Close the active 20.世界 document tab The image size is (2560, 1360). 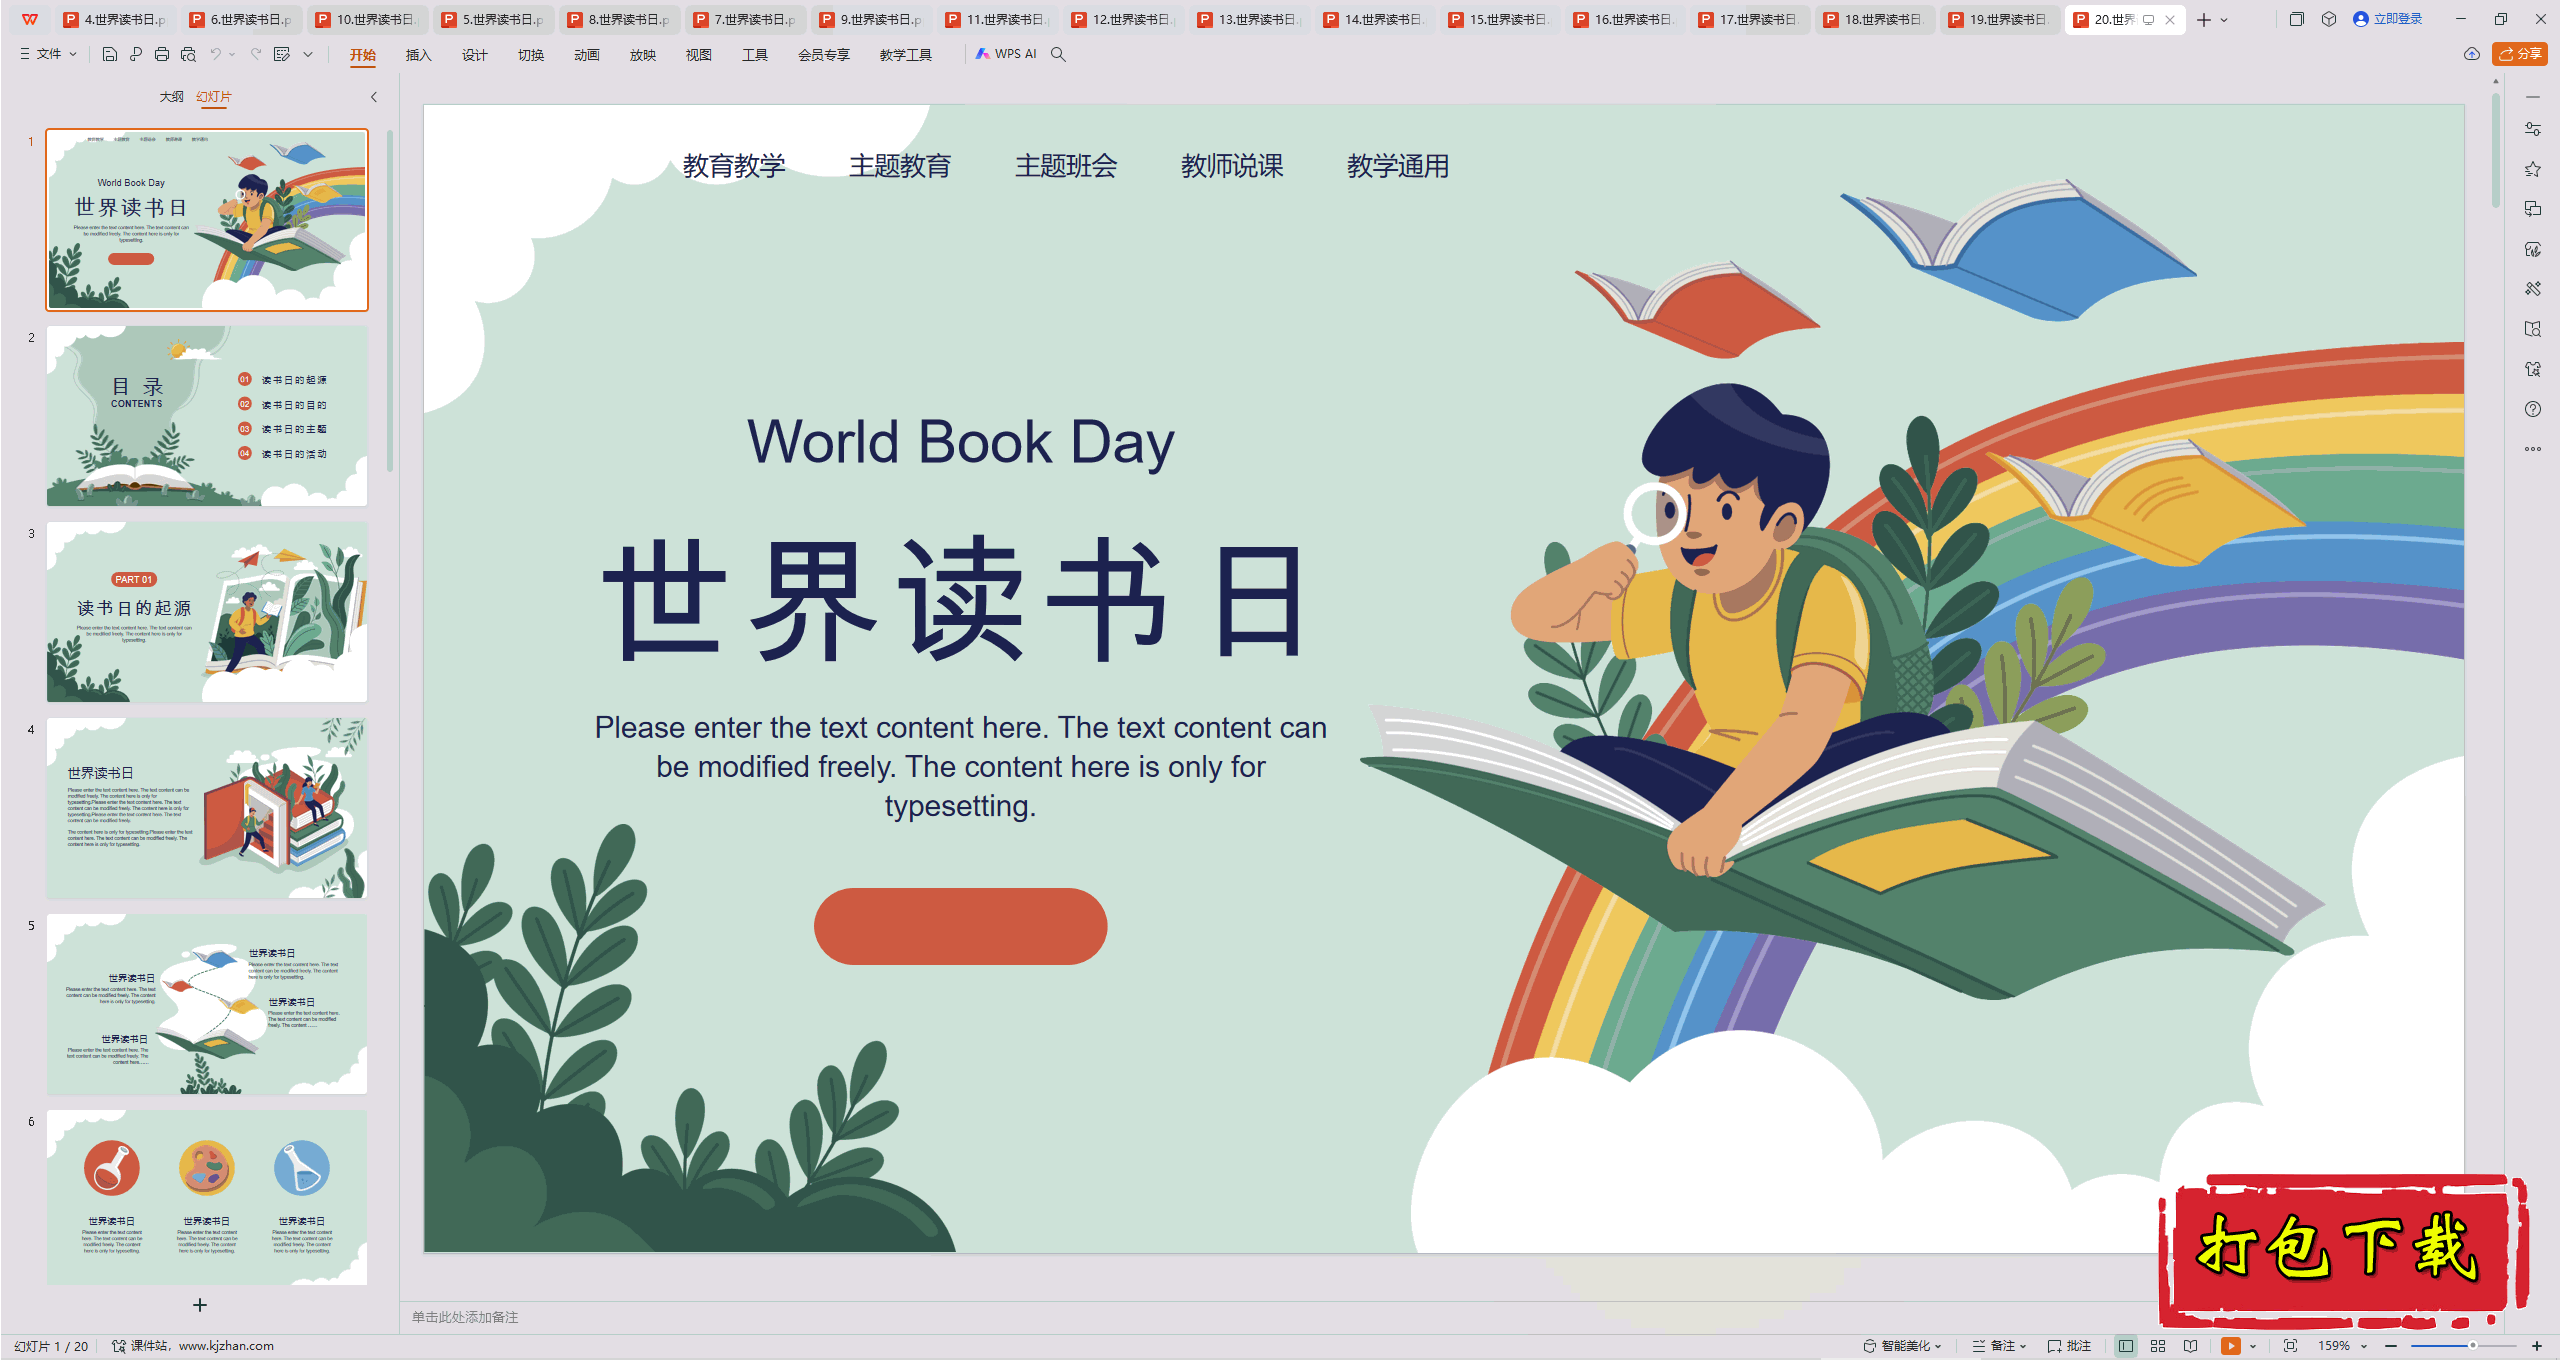tap(2170, 19)
